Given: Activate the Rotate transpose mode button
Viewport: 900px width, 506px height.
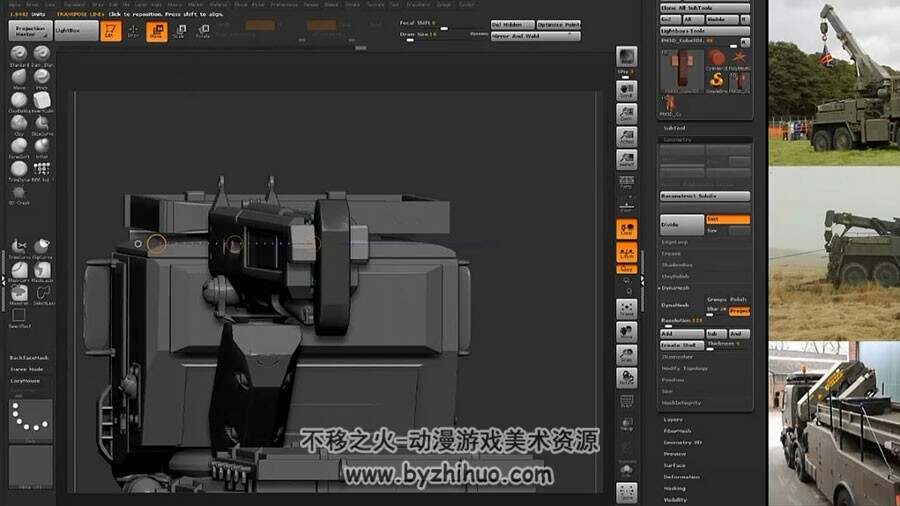Looking at the screenshot, I should 203,31.
